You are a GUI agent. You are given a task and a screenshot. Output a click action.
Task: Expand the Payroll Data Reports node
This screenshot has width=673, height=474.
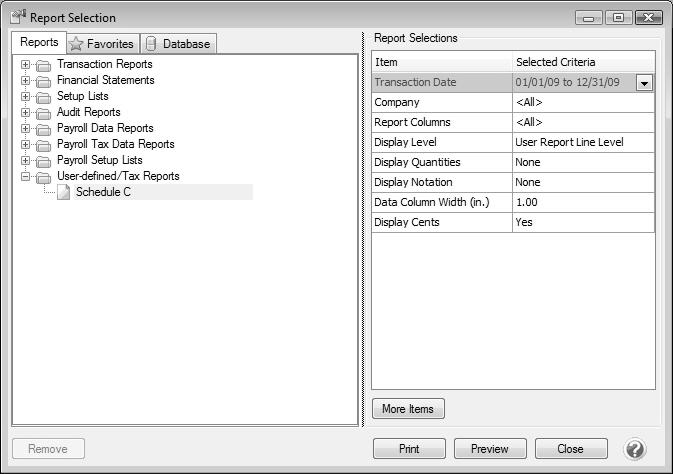point(25,129)
